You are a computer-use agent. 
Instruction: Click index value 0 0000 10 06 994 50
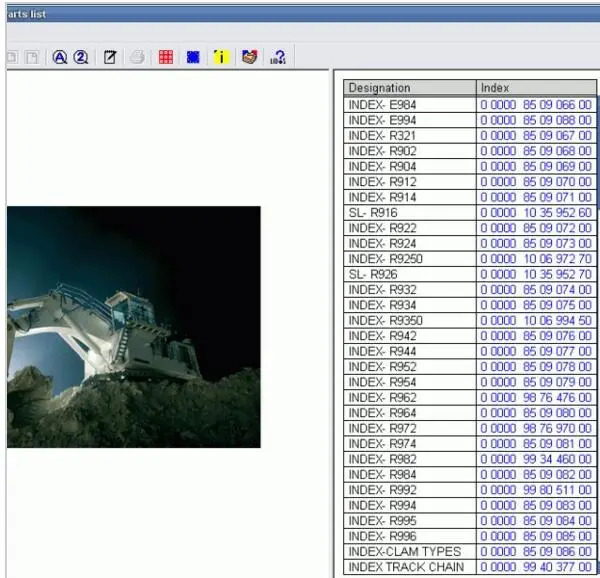pyautogui.click(x=536, y=321)
